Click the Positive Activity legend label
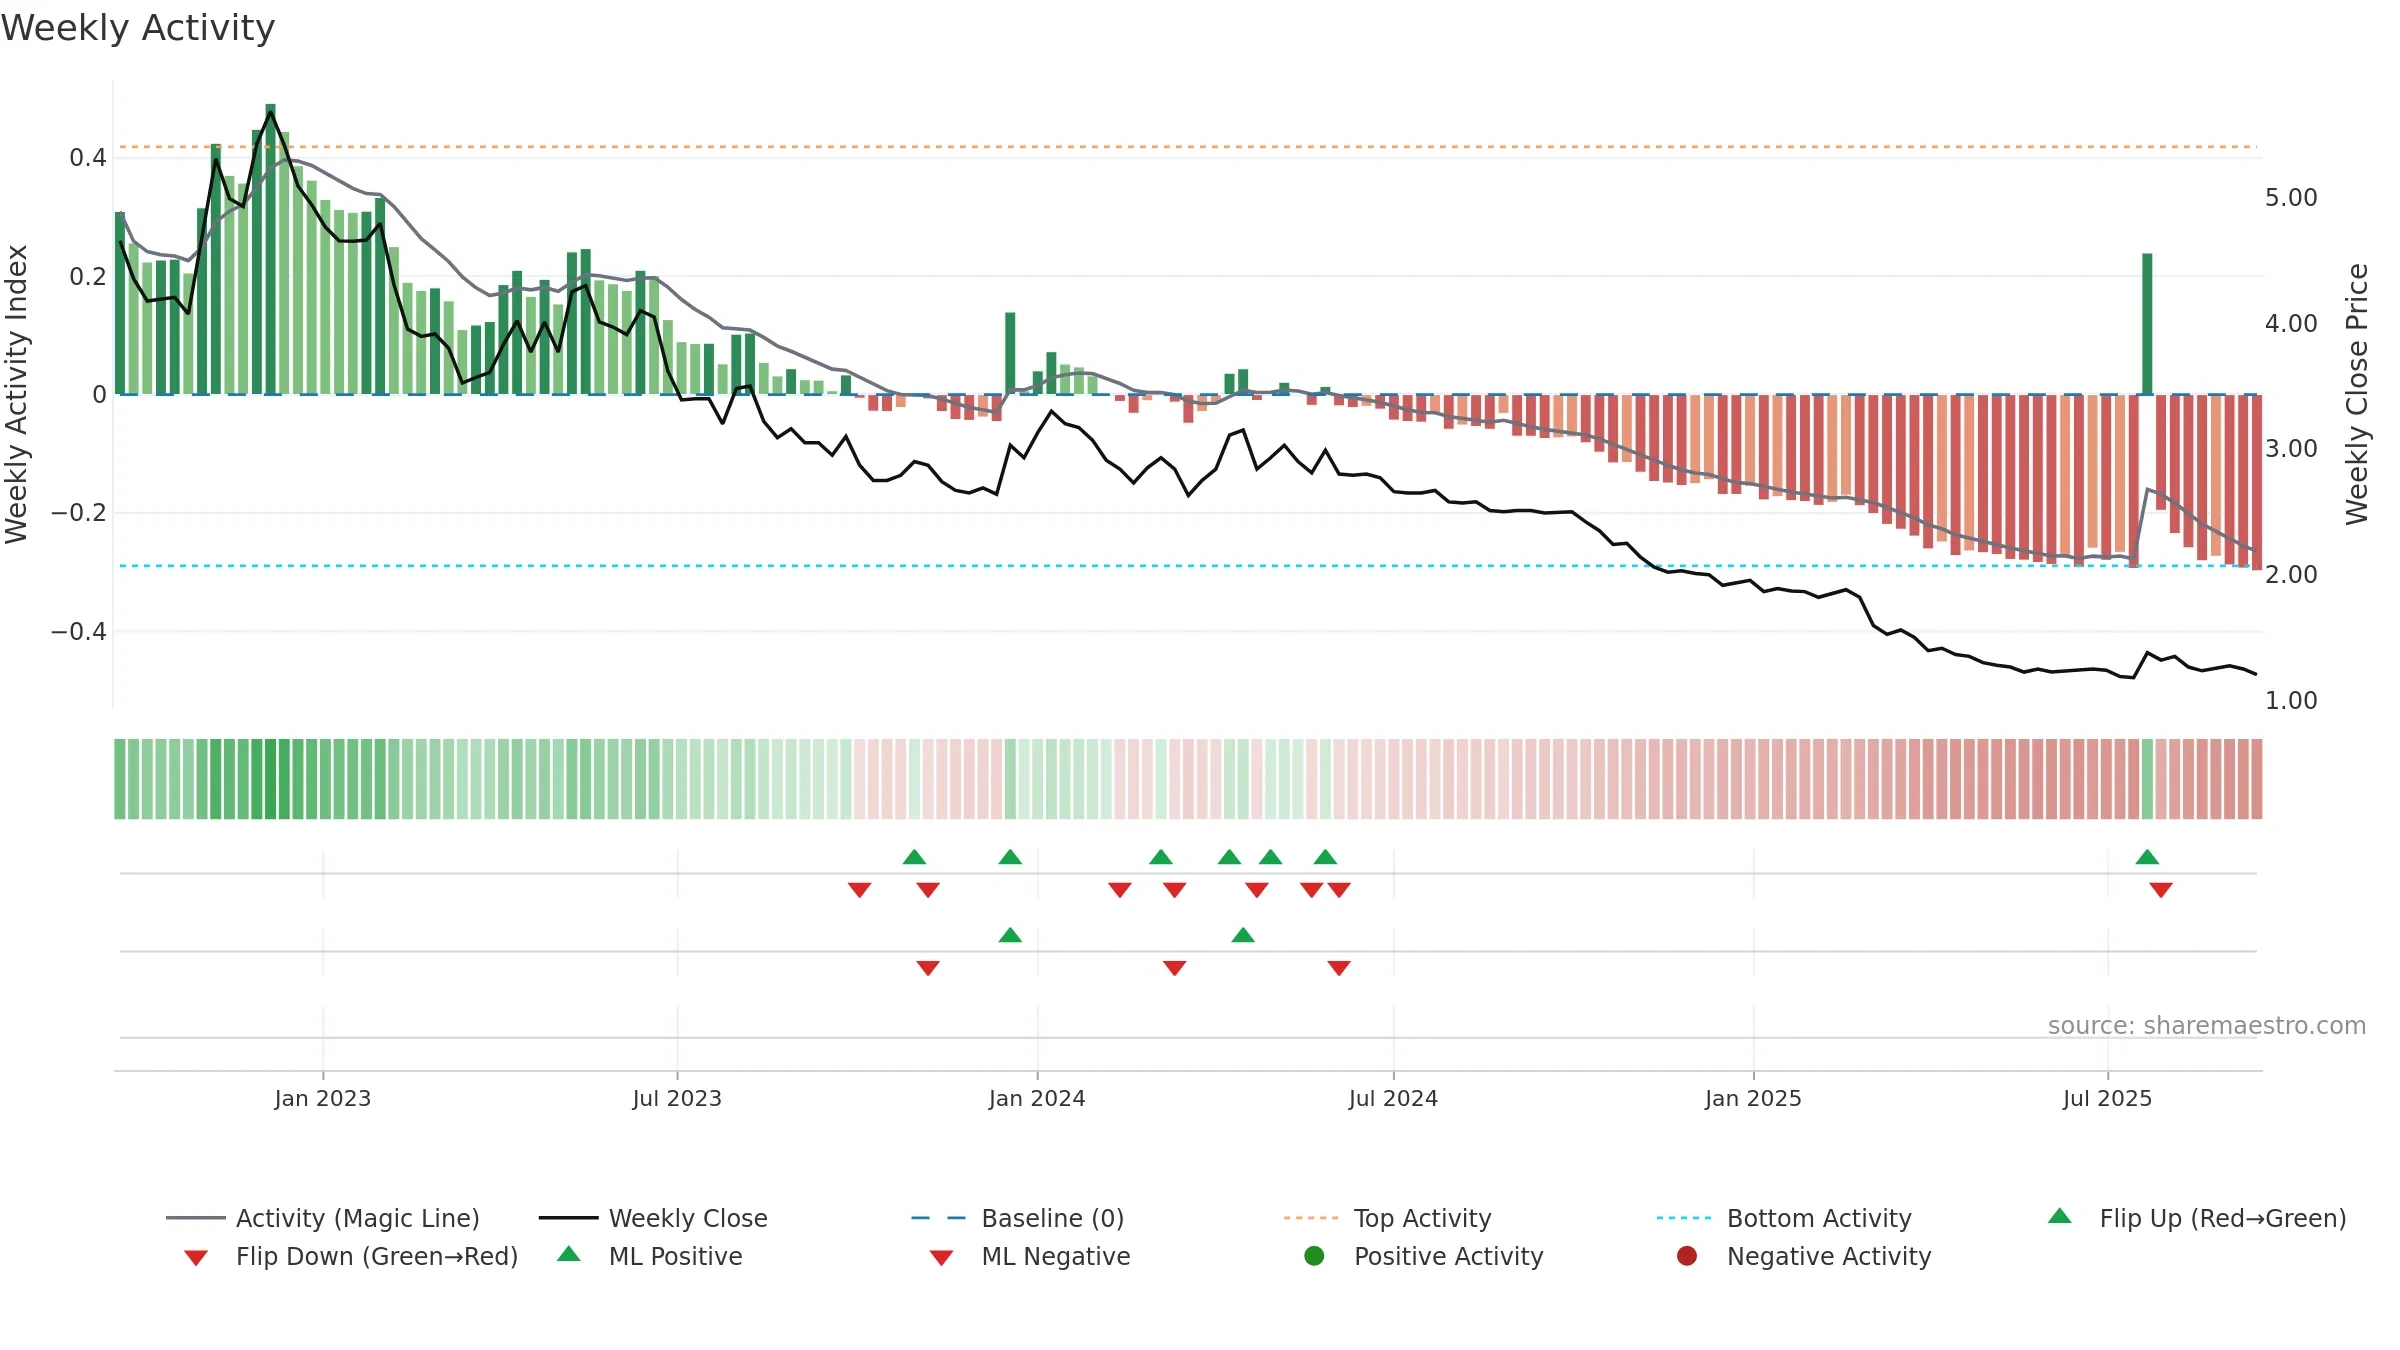This screenshot has height=1350, width=2400. [x=1449, y=1256]
